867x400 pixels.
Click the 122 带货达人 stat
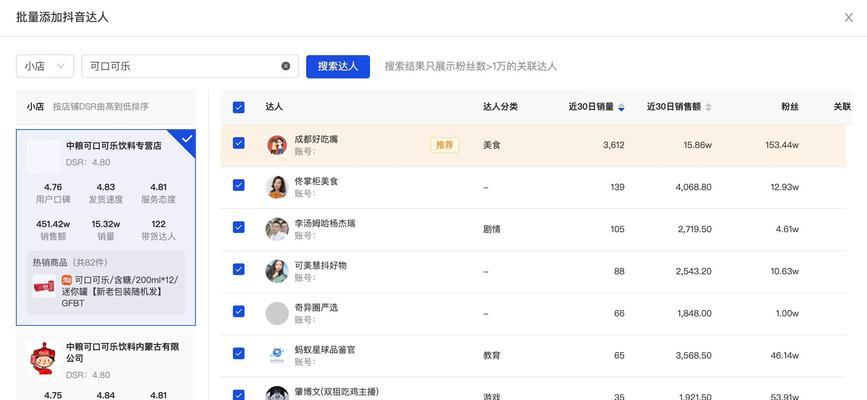click(158, 230)
